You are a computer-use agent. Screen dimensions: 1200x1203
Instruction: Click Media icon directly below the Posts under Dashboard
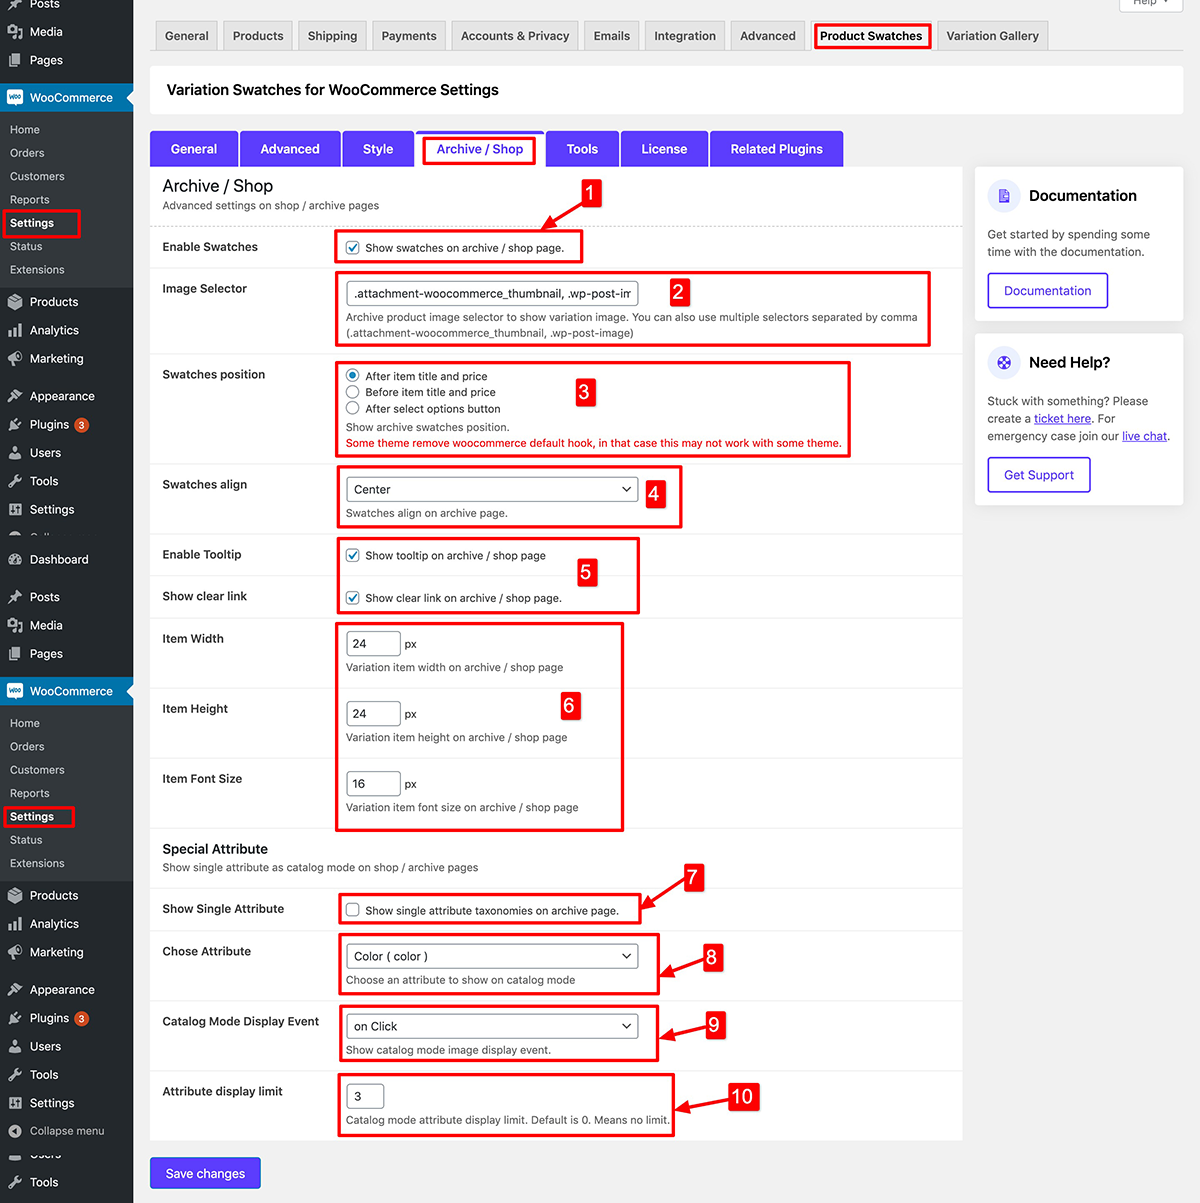click(x=15, y=626)
